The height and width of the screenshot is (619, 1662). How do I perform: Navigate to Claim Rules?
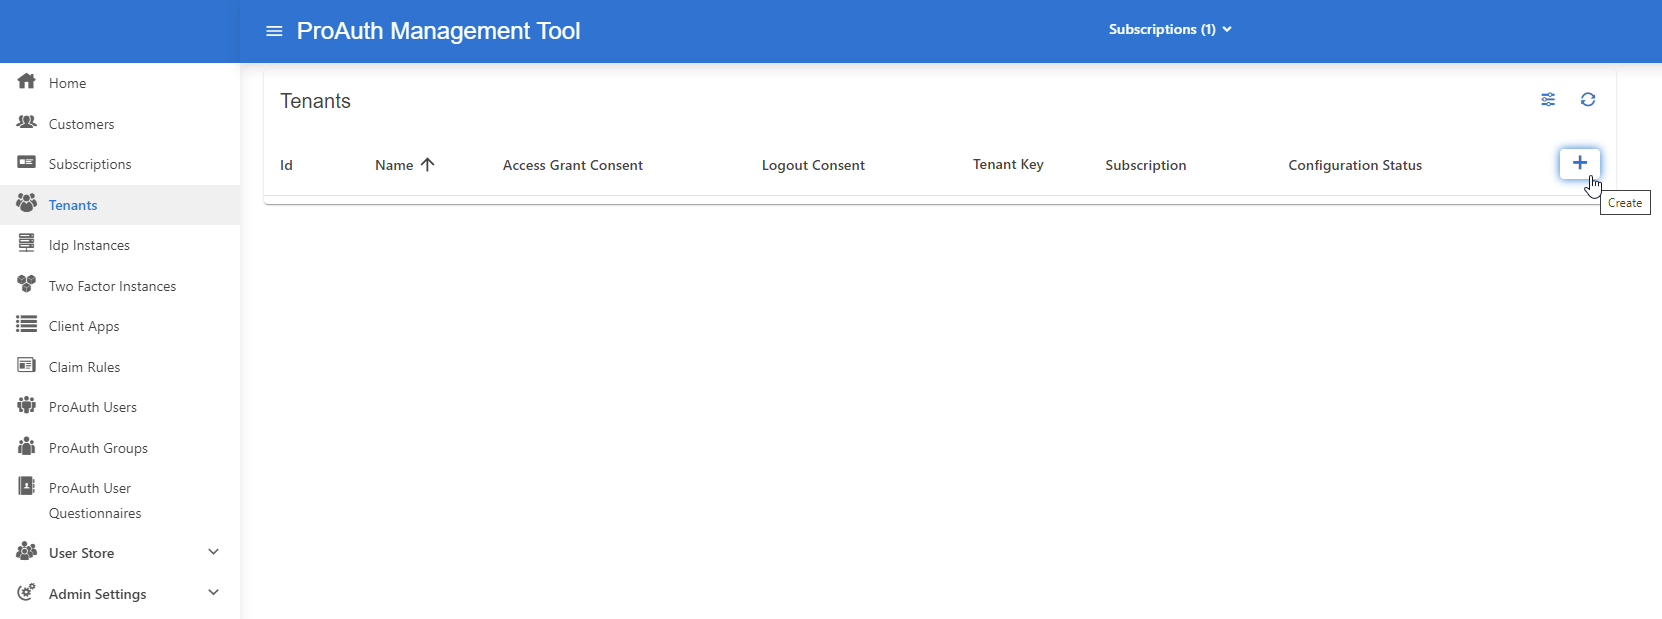[x=84, y=367]
